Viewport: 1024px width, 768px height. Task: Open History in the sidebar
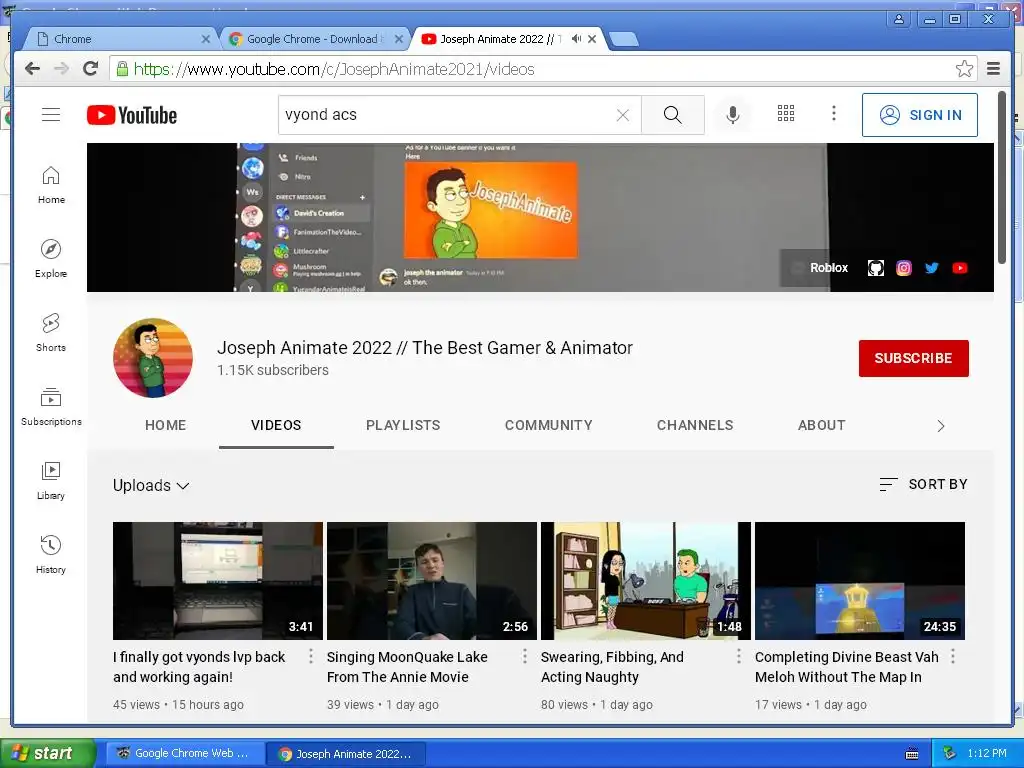tap(51, 555)
